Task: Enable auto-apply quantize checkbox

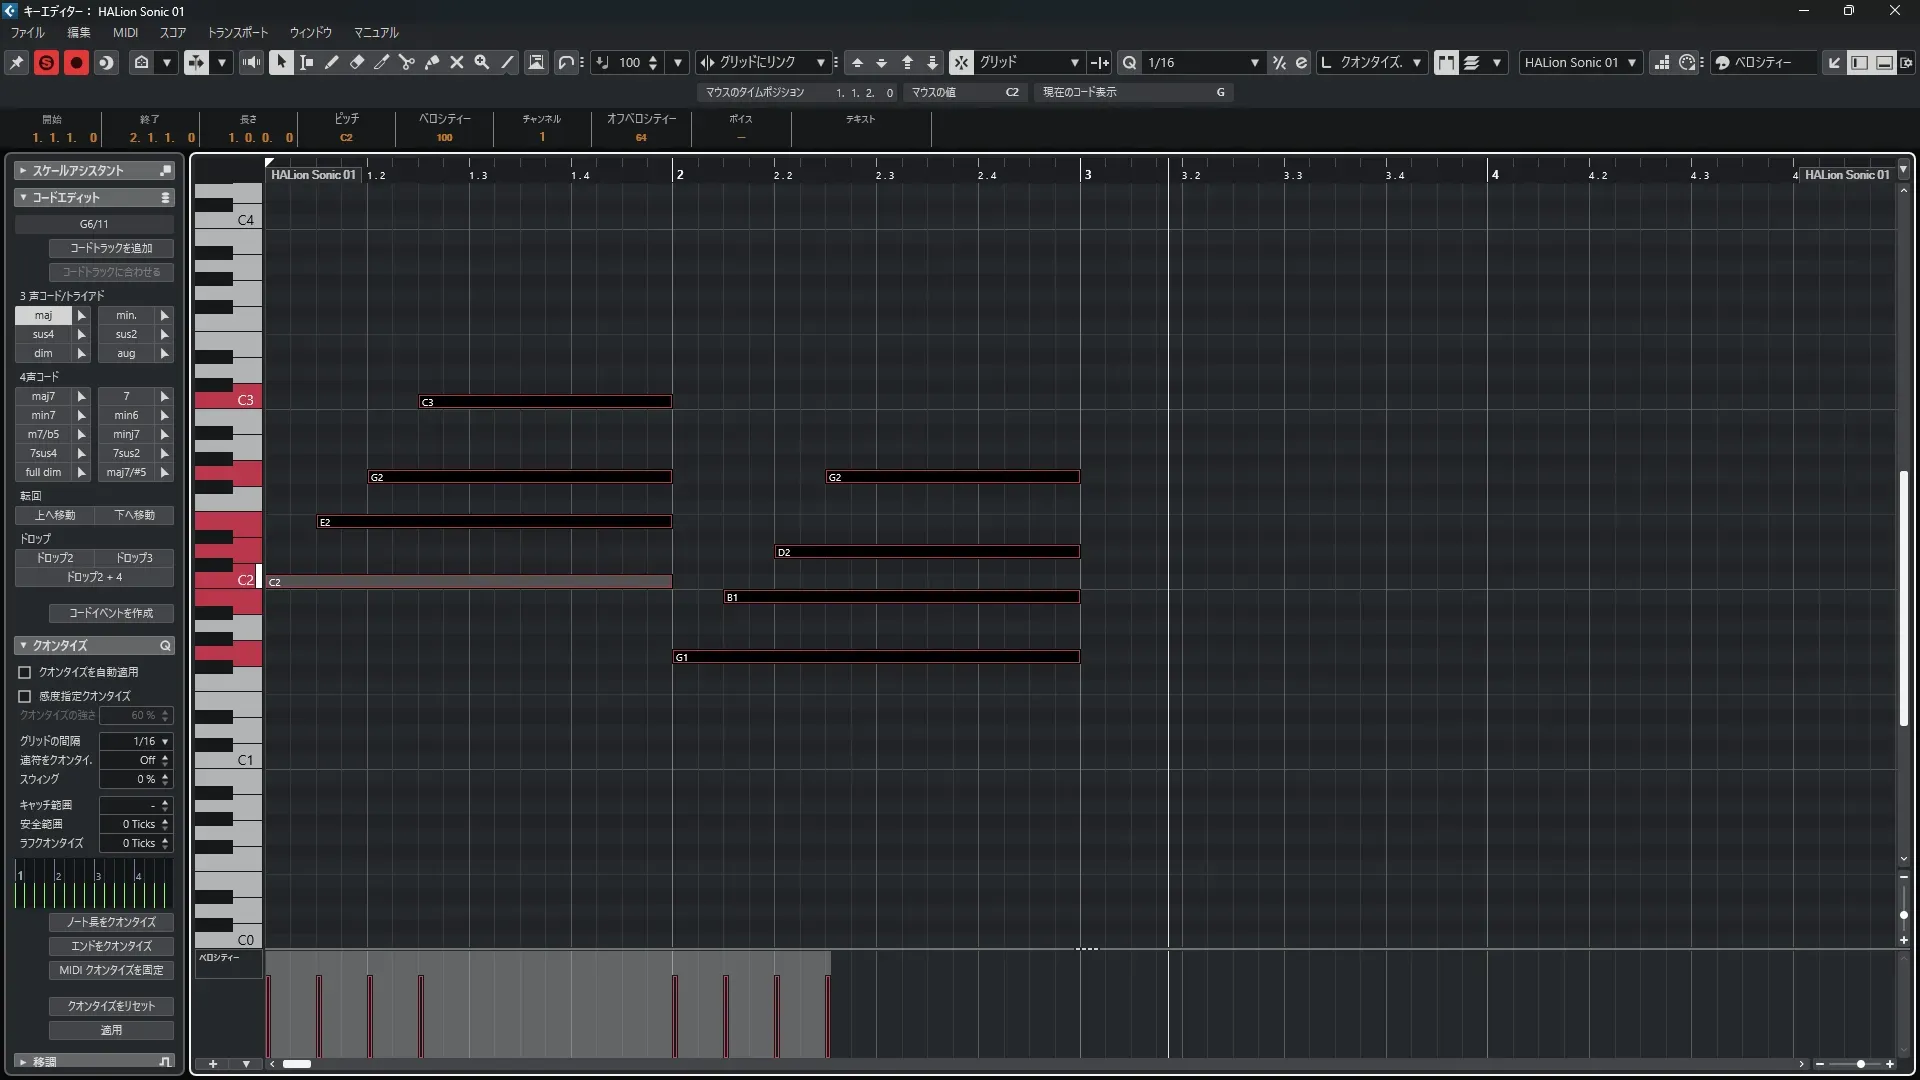Action: click(x=25, y=672)
